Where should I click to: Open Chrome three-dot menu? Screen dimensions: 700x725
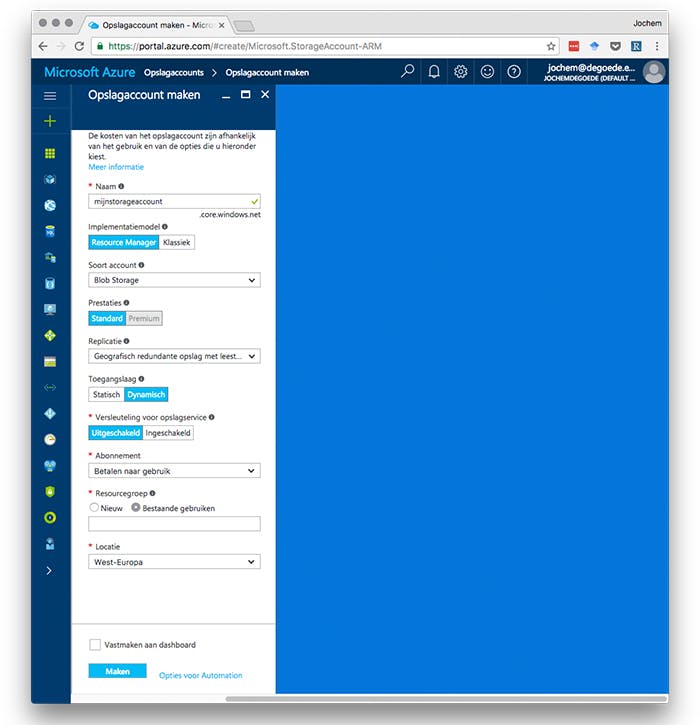coord(657,46)
